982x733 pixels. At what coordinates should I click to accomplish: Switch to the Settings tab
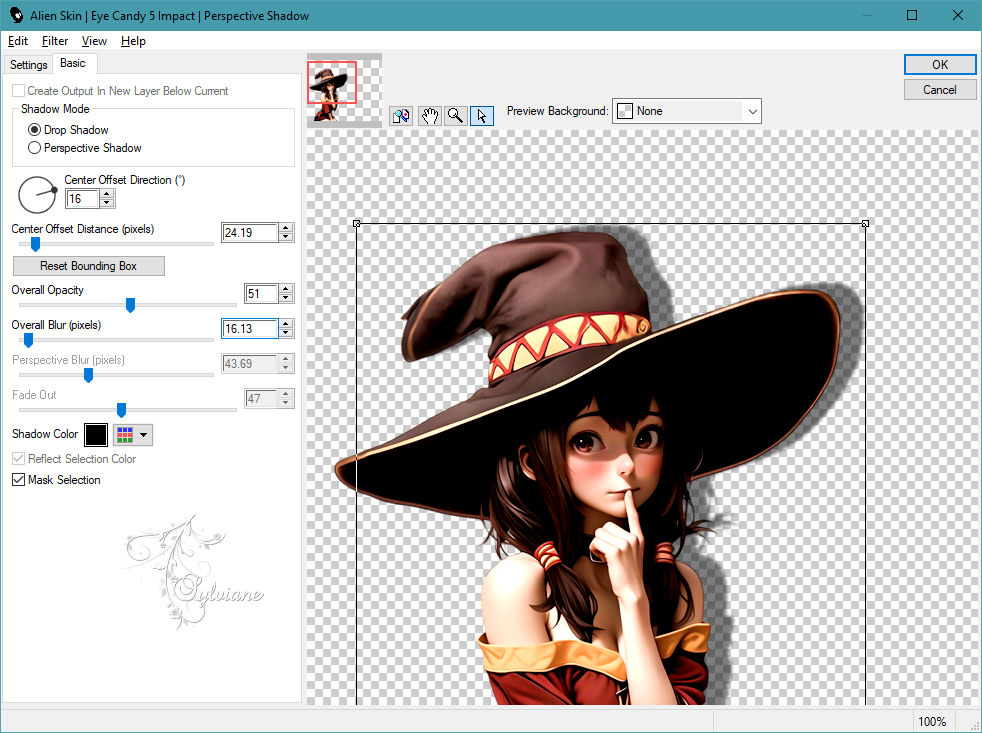(x=28, y=65)
